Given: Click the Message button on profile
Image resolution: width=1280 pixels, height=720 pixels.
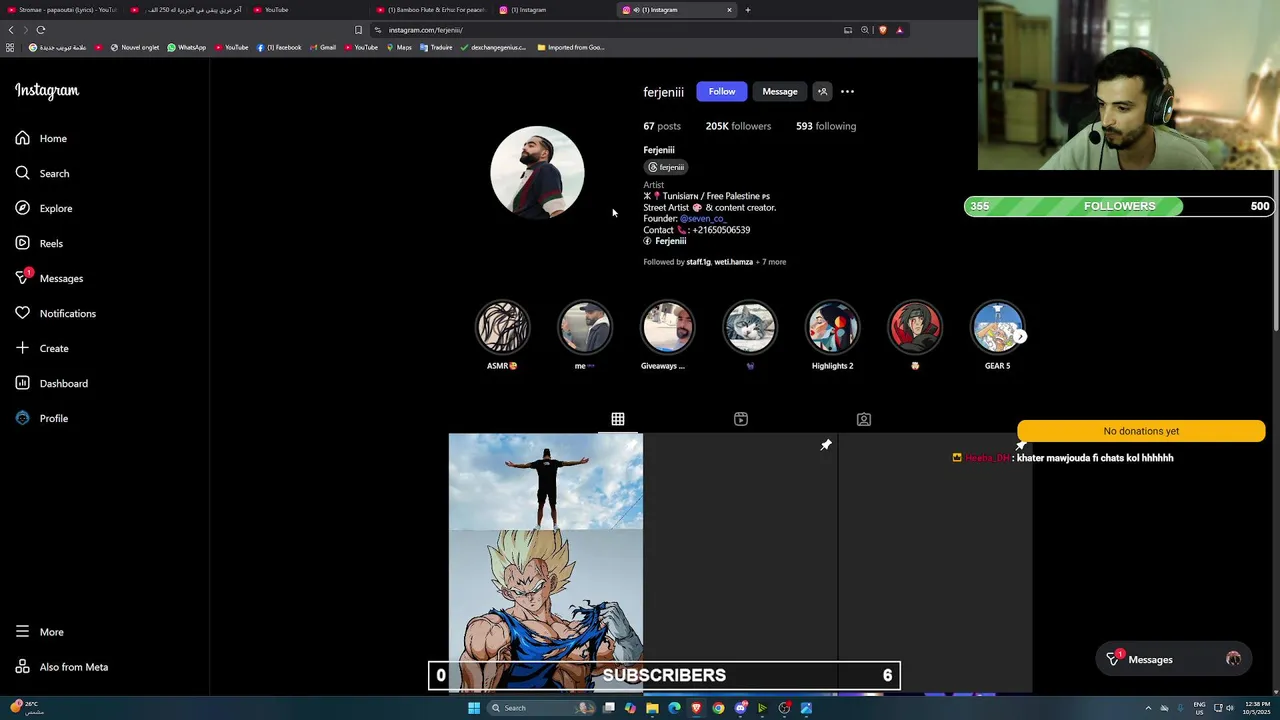Looking at the screenshot, I should point(779,92).
